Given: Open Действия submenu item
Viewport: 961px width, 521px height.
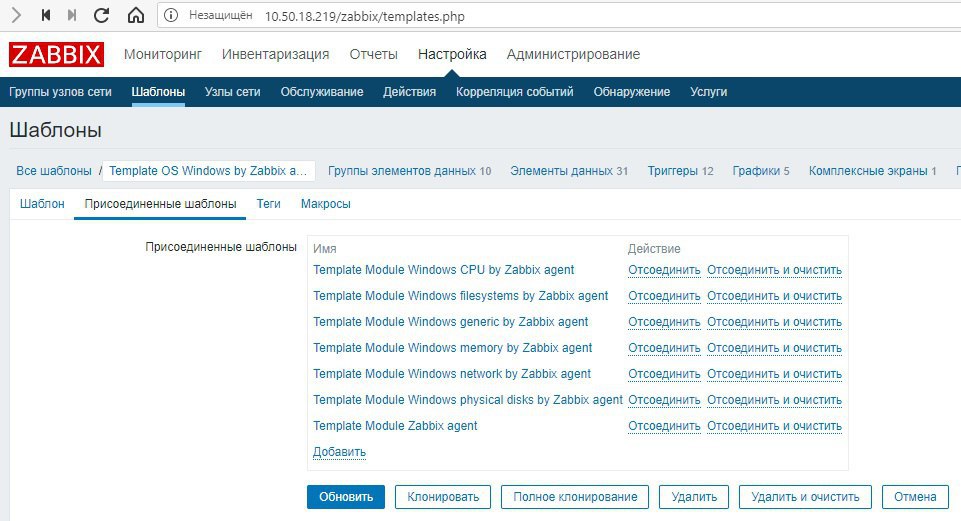Looking at the screenshot, I should (x=409, y=92).
